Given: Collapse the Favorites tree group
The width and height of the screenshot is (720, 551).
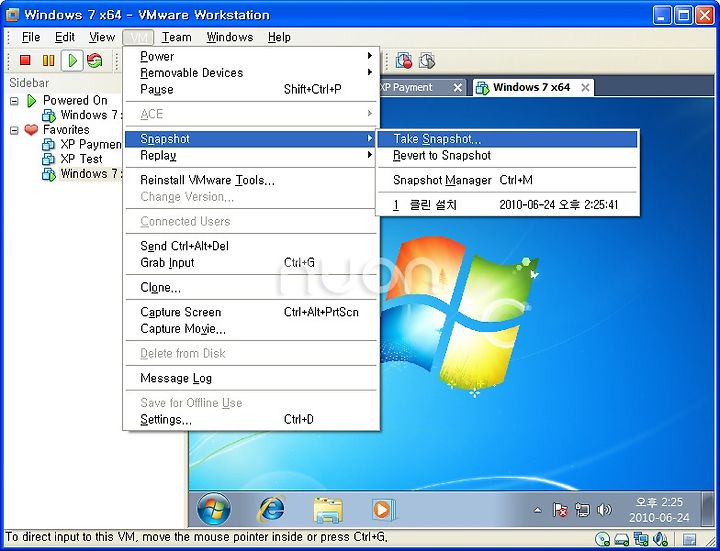Looking at the screenshot, I should (x=15, y=130).
